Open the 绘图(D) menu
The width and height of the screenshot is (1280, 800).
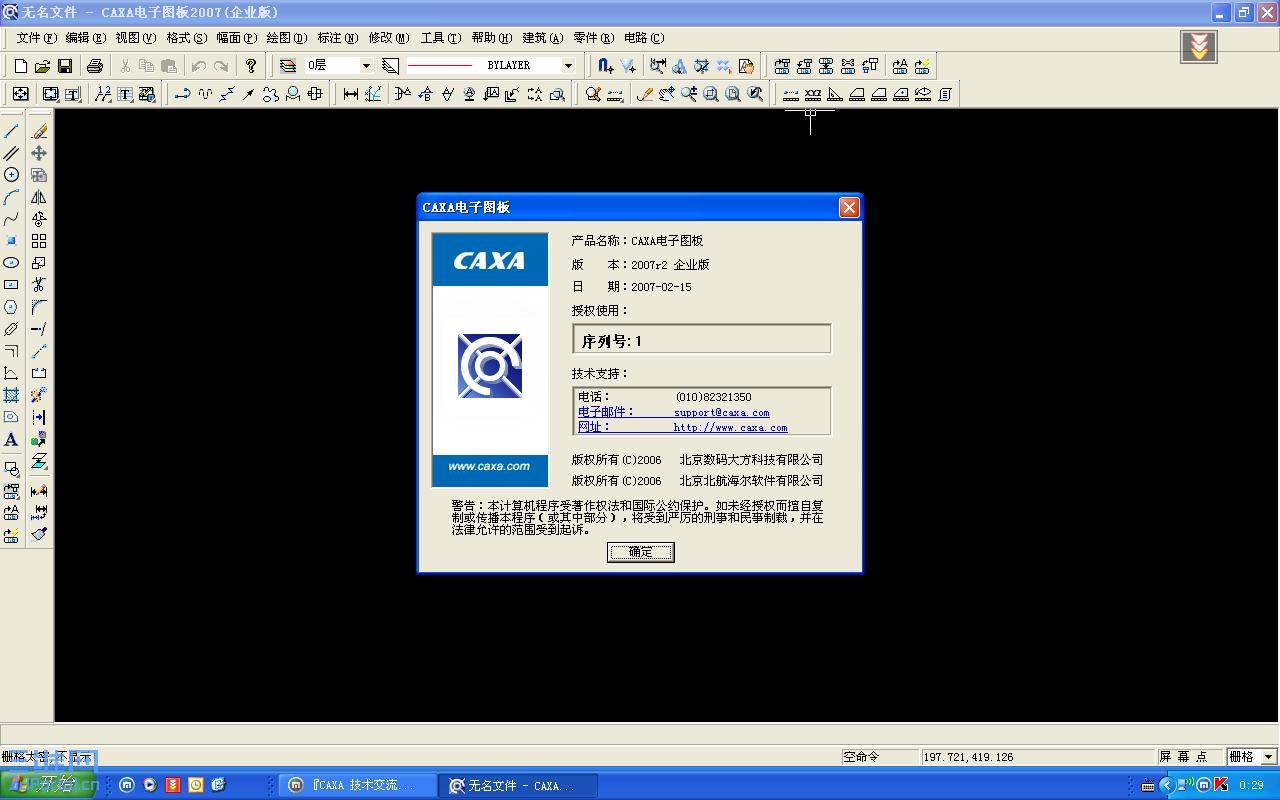pyautogui.click(x=286, y=38)
